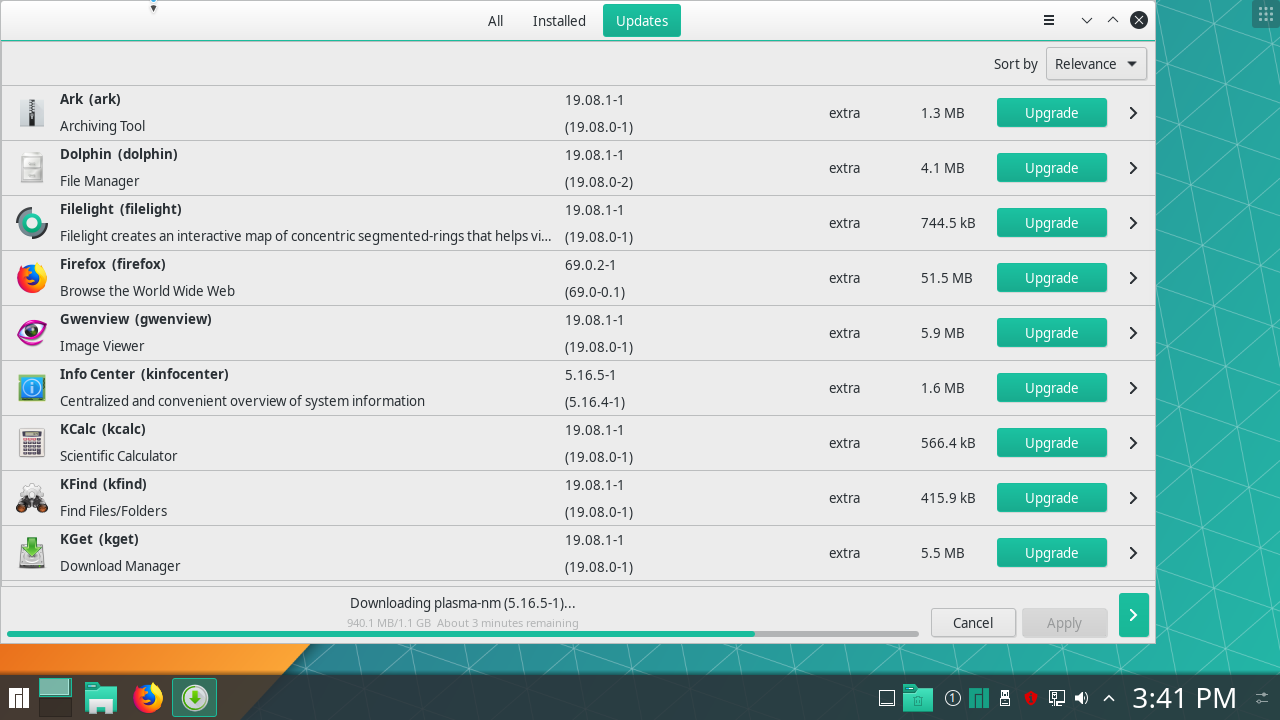Expand hidden system tray icons
Viewport: 1280px width, 720px height.
(x=1108, y=697)
